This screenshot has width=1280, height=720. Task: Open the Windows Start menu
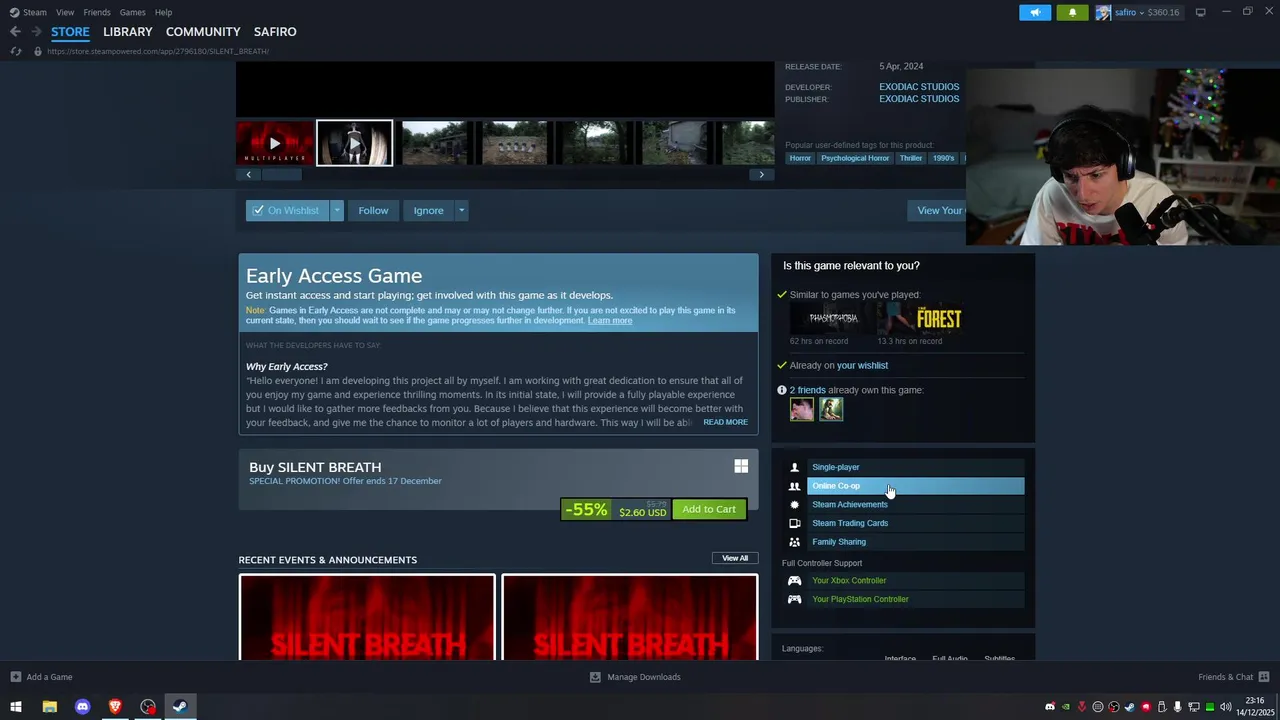(x=16, y=707)
